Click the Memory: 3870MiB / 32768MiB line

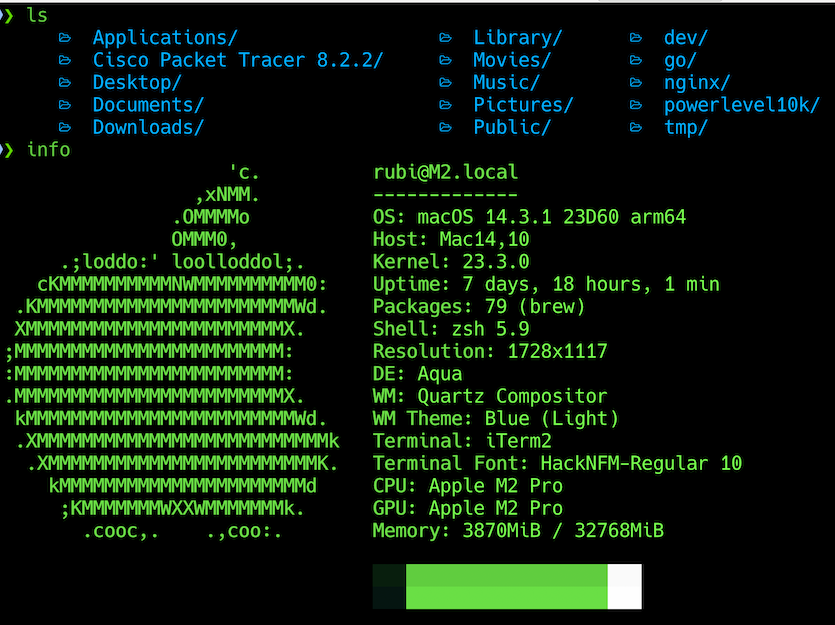[518, 530]
